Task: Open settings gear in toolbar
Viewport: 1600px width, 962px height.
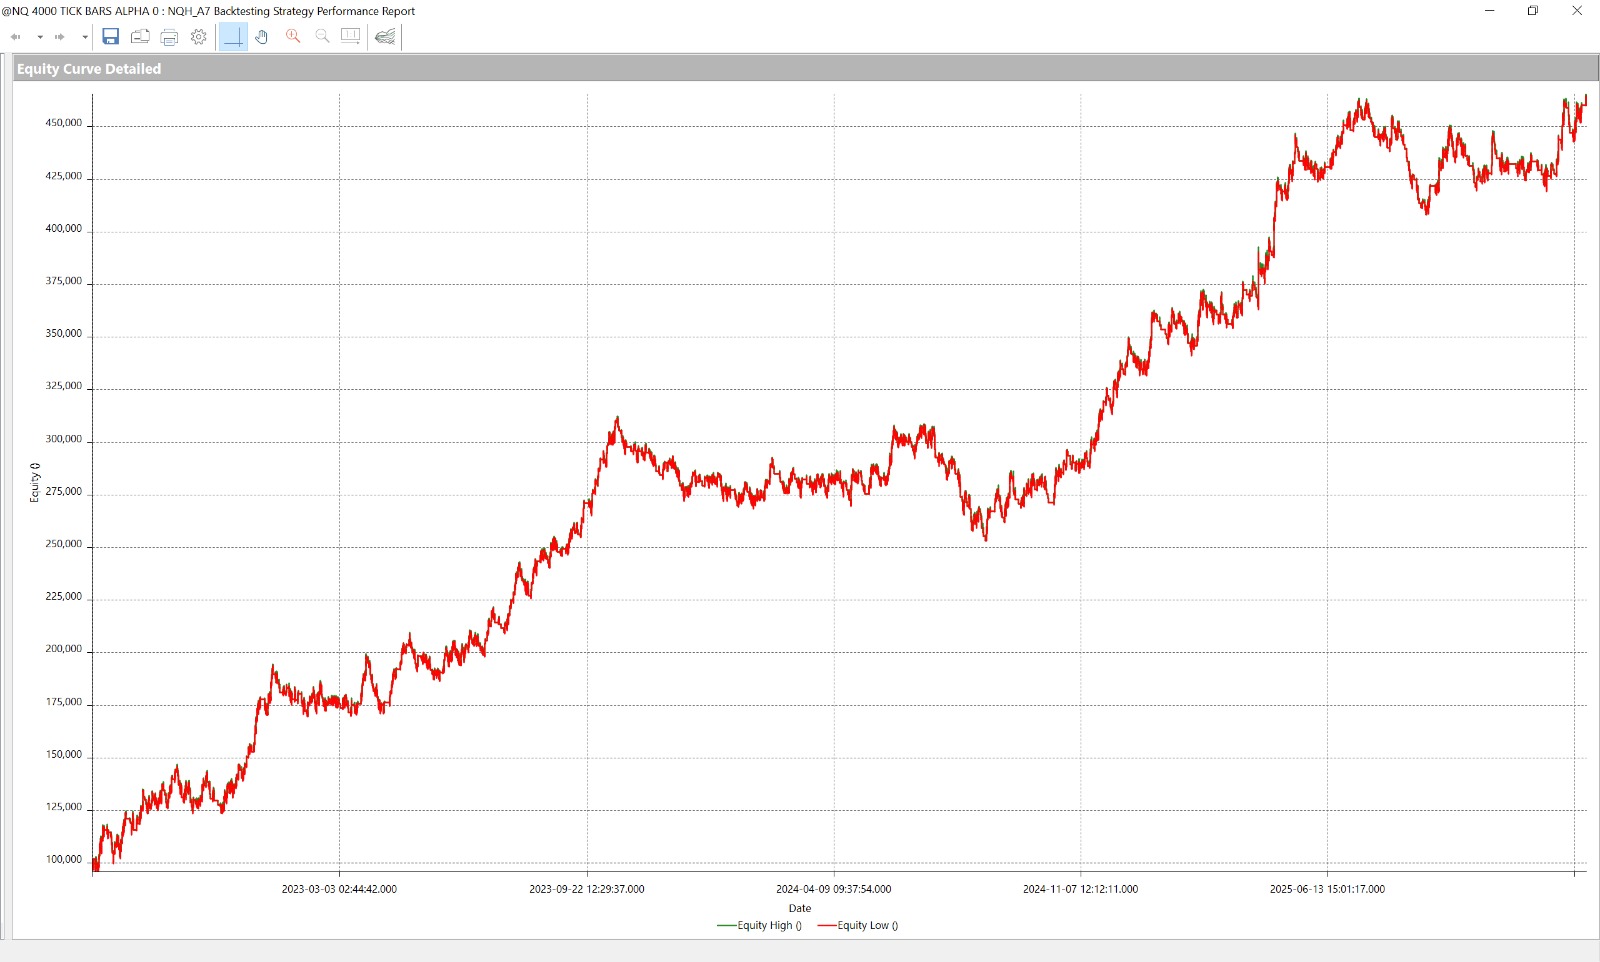Action: 199,37
